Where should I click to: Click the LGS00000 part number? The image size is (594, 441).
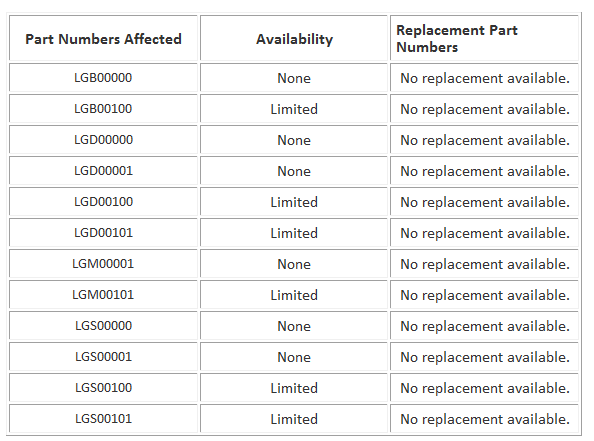point(103,326)
